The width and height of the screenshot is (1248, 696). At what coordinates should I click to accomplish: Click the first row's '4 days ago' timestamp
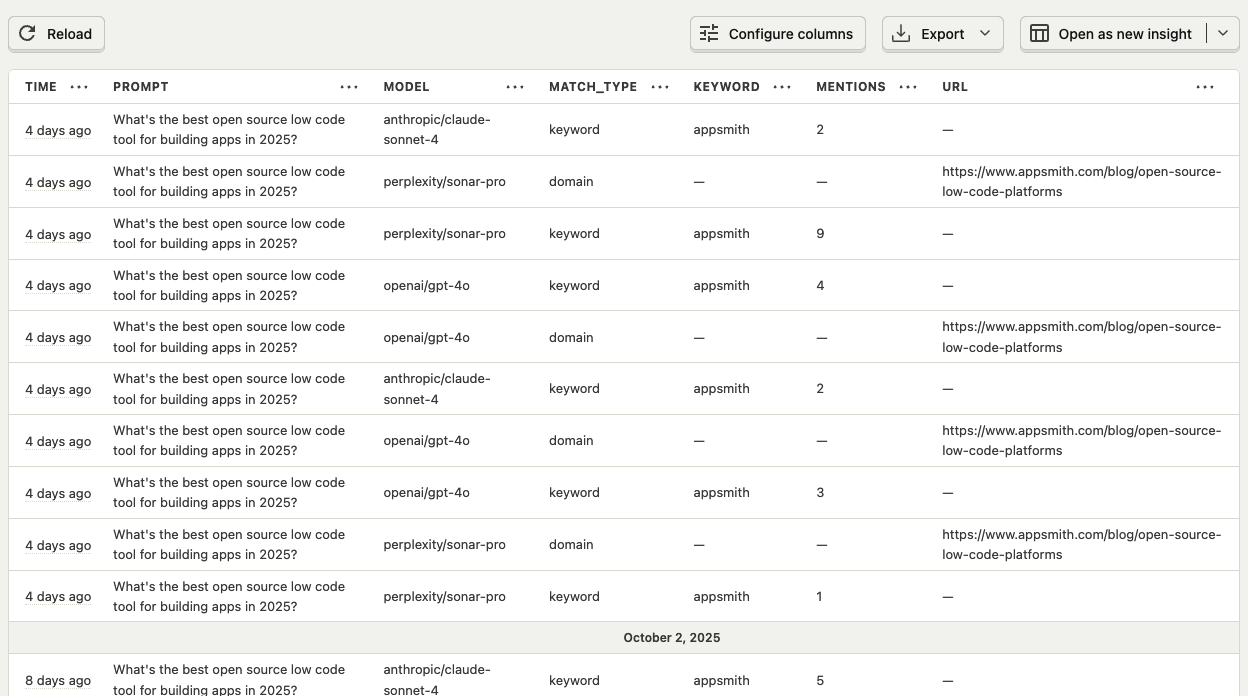[x=58, y=131]
